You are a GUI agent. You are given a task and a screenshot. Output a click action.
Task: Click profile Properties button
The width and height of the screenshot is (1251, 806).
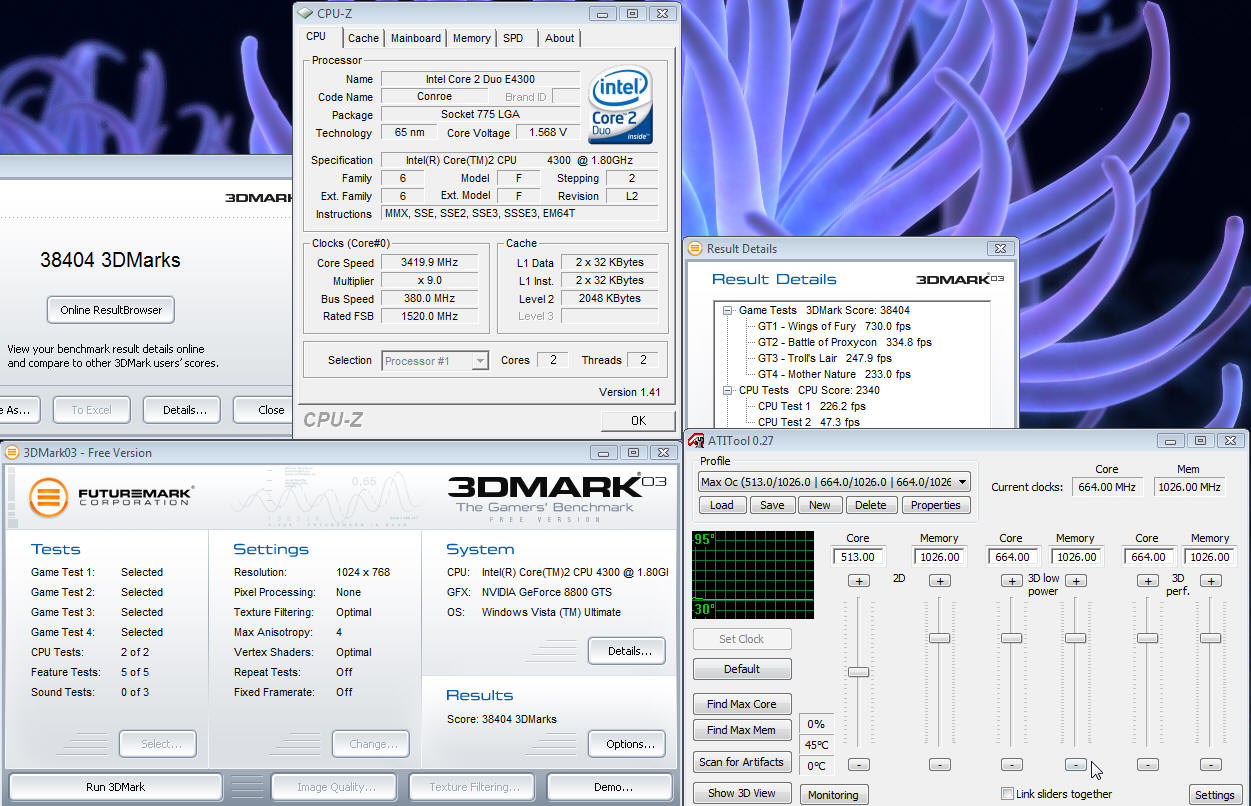(936, 505)
